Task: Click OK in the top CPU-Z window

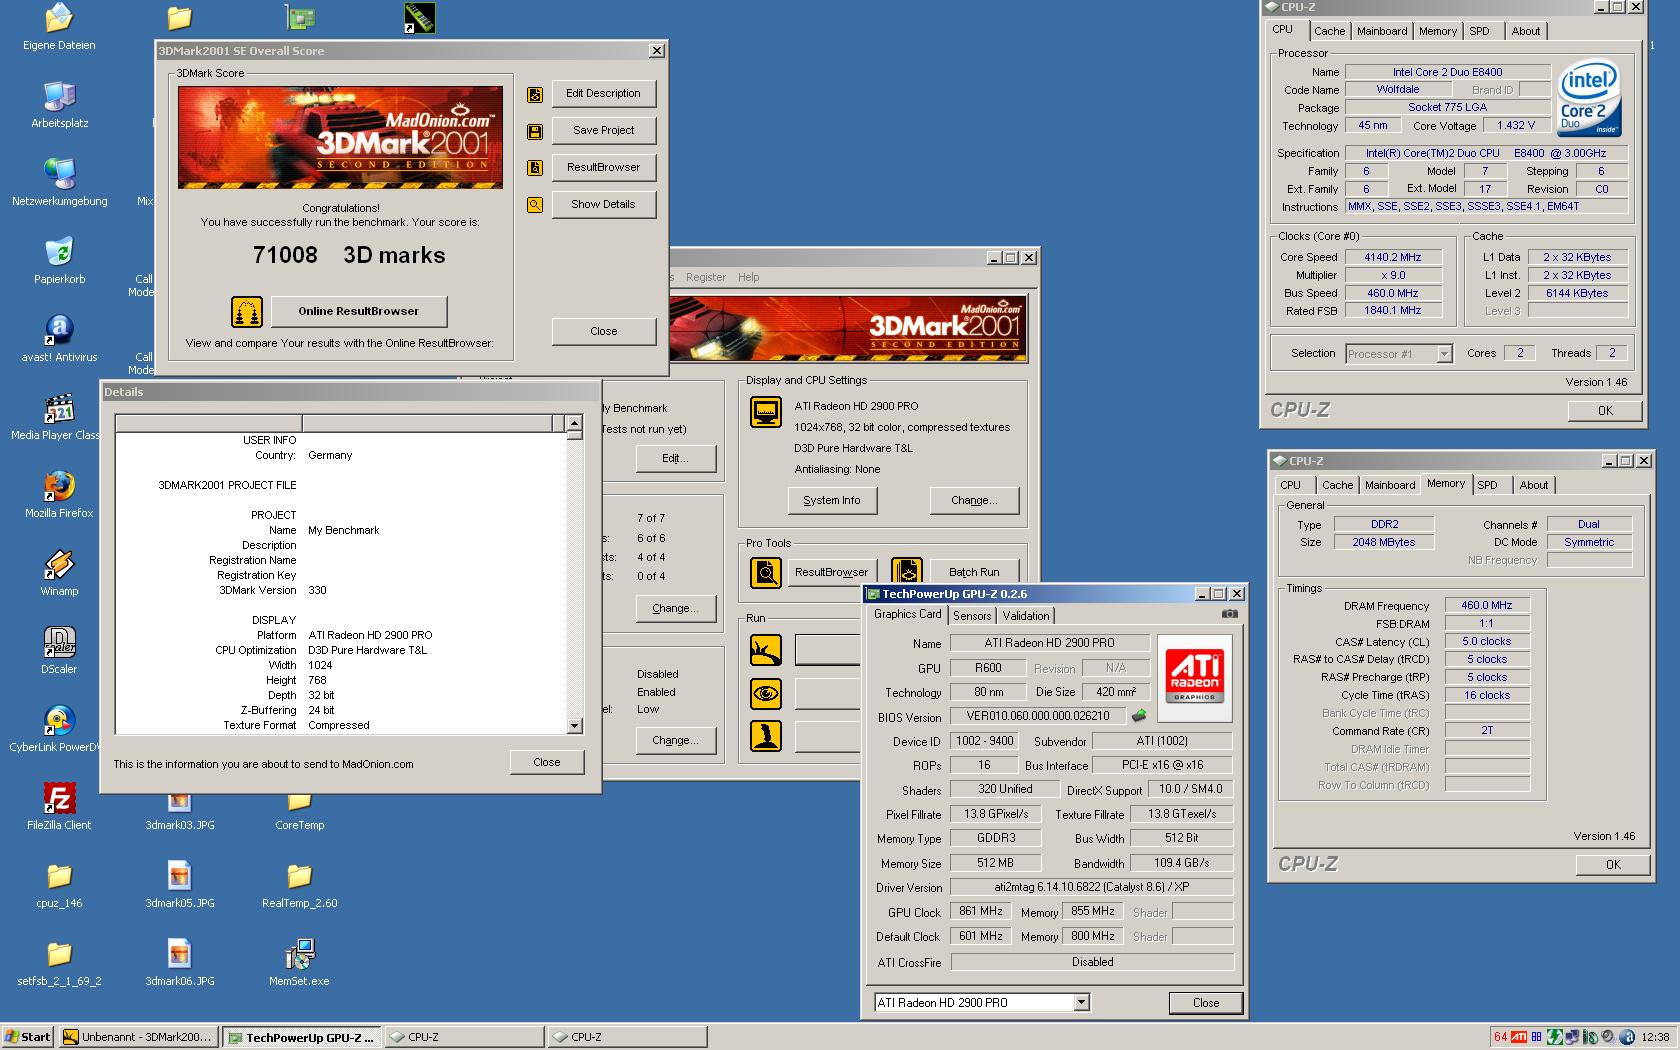Action: 1605,411
